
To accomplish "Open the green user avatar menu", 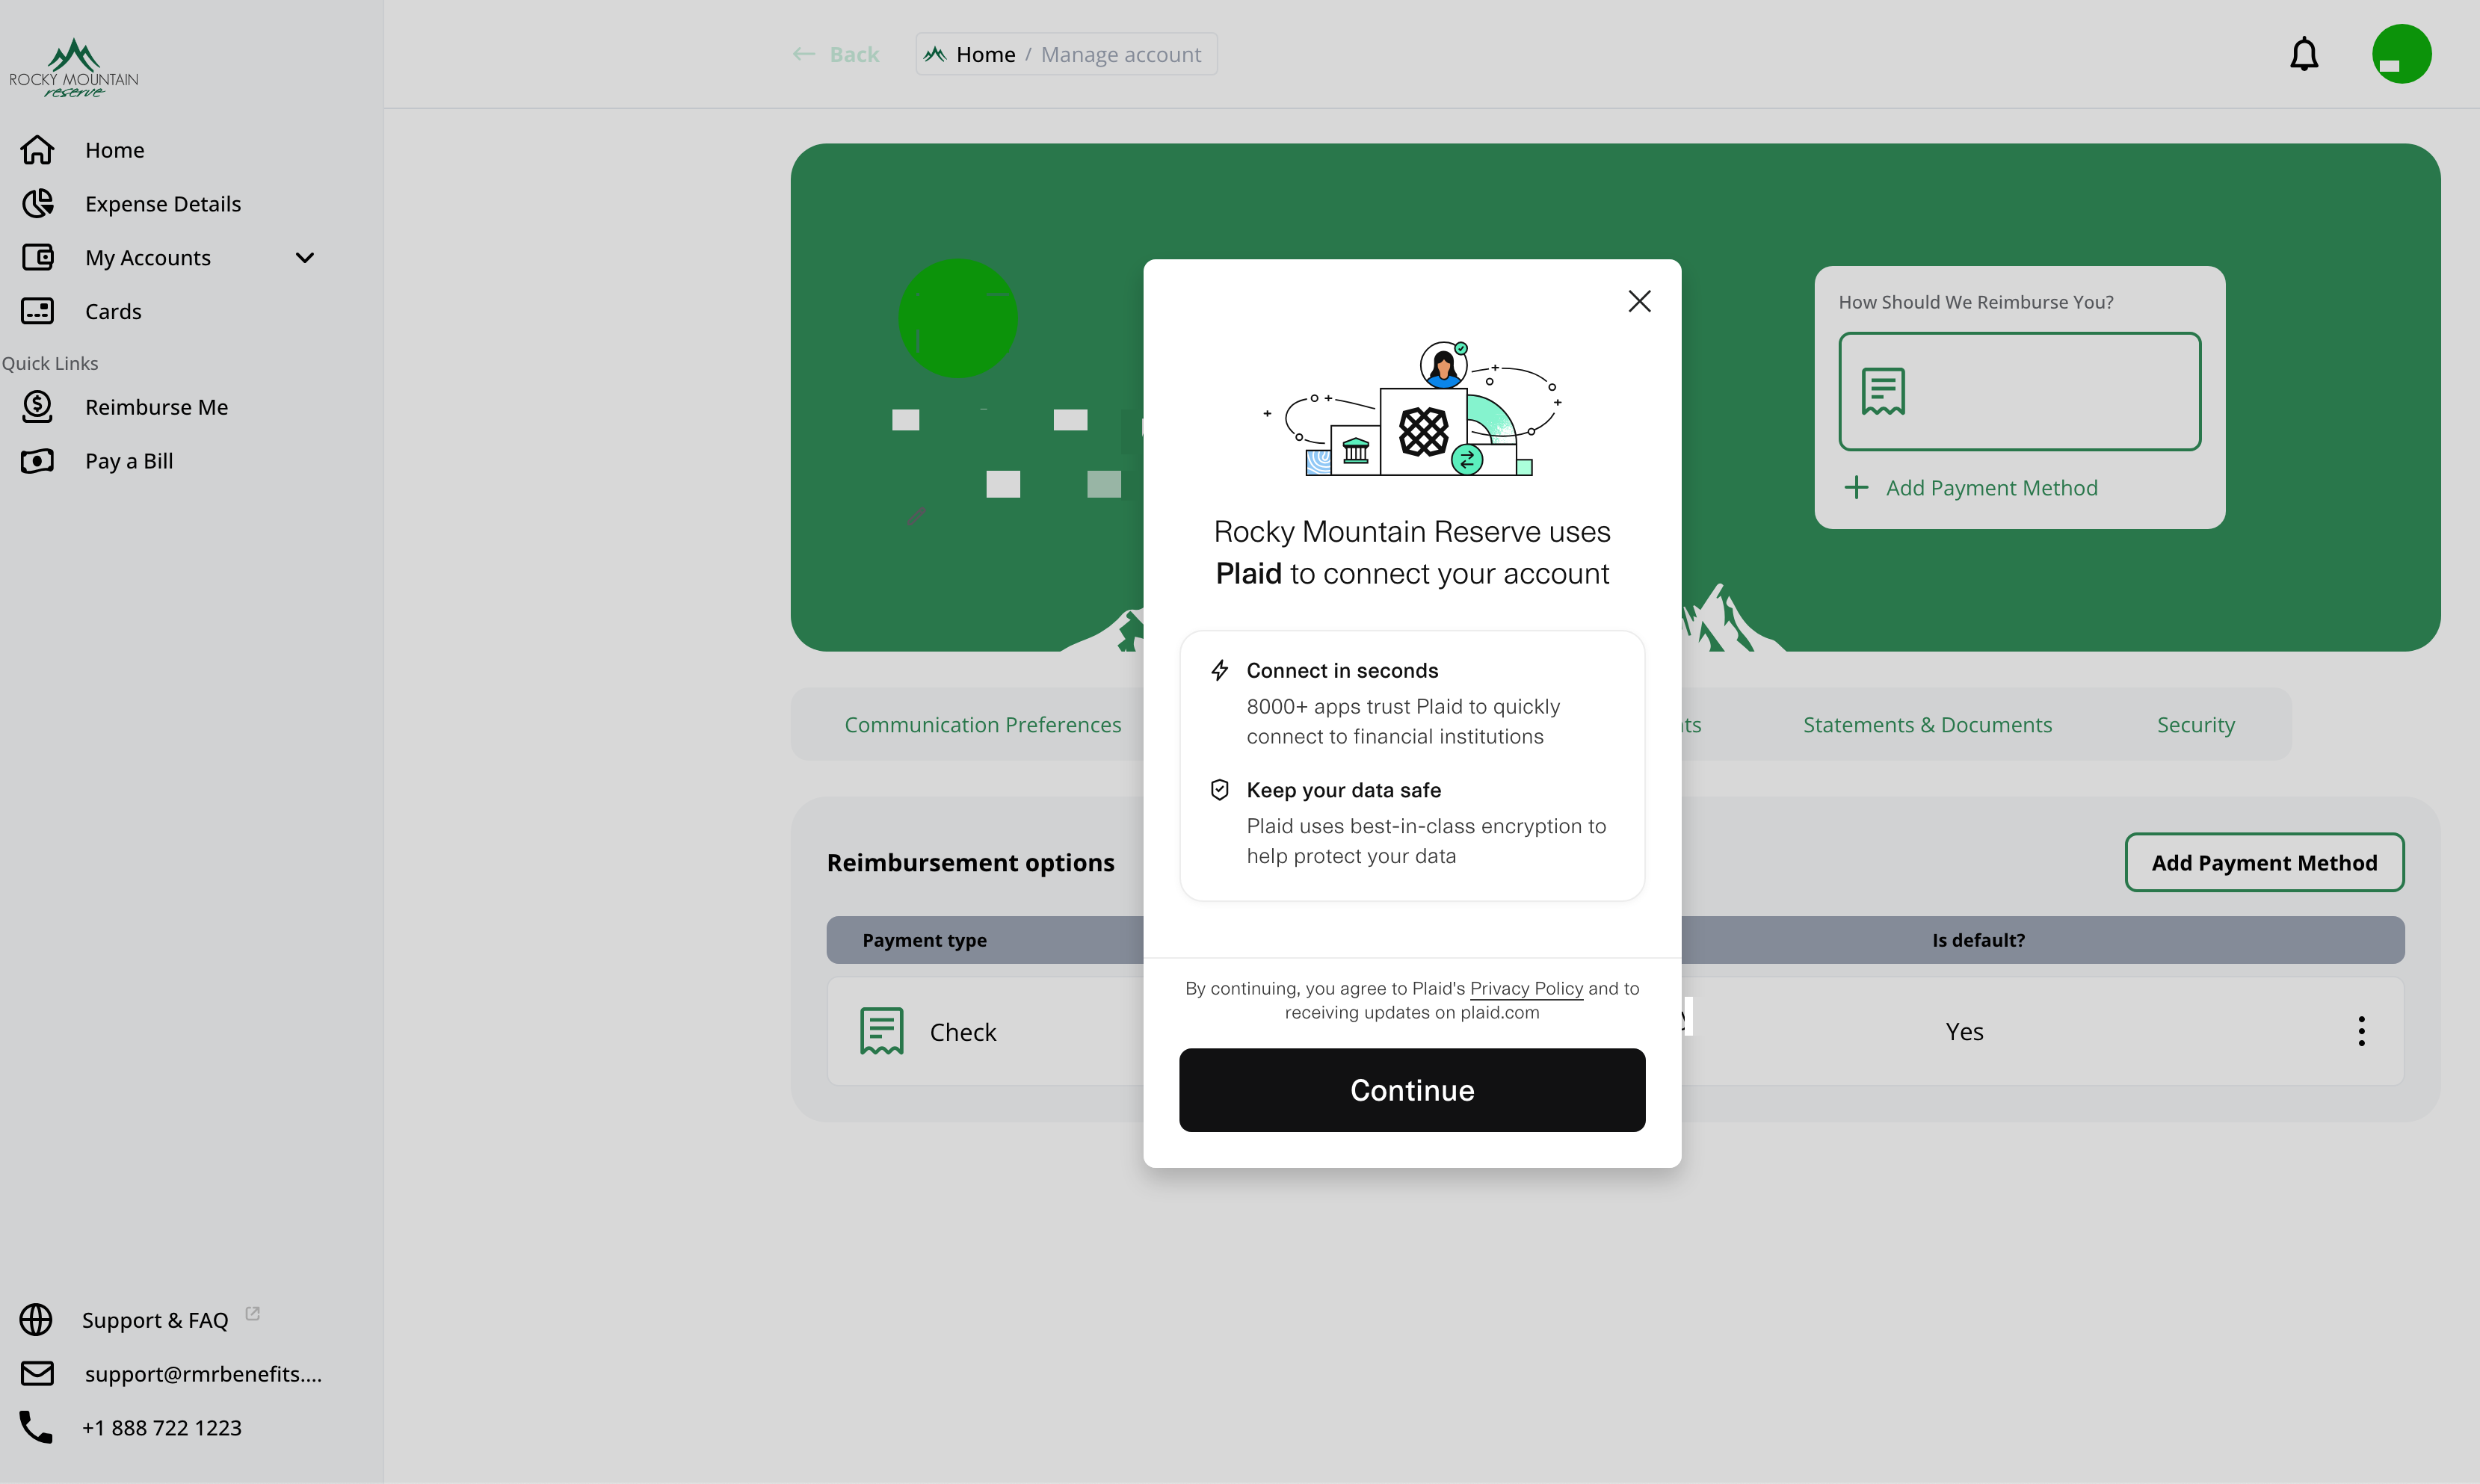I will click(x=2402, y=54).
